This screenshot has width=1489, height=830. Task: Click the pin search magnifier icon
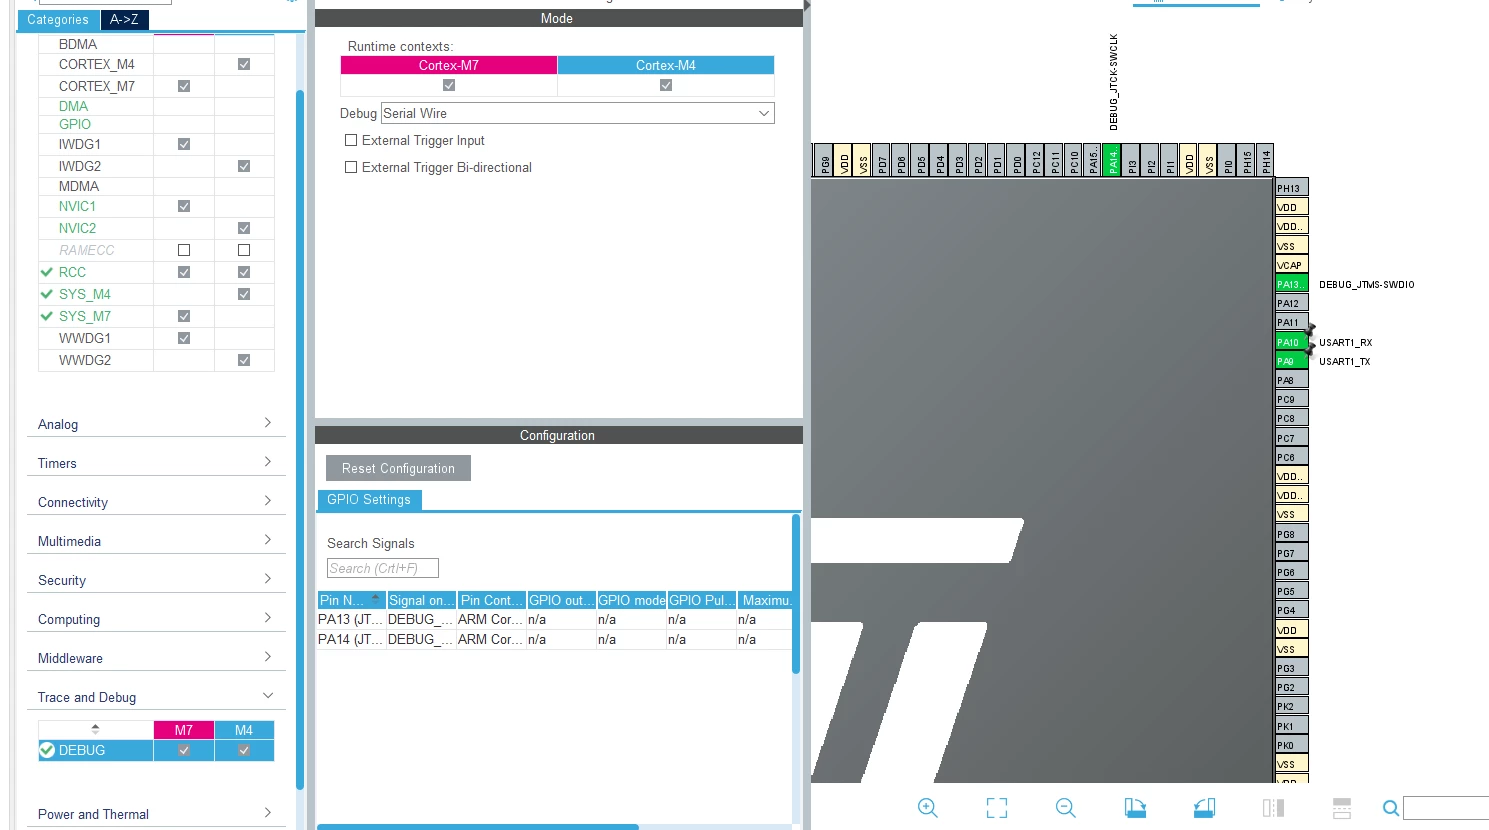pyautogui.click(x=1390, y=808)
